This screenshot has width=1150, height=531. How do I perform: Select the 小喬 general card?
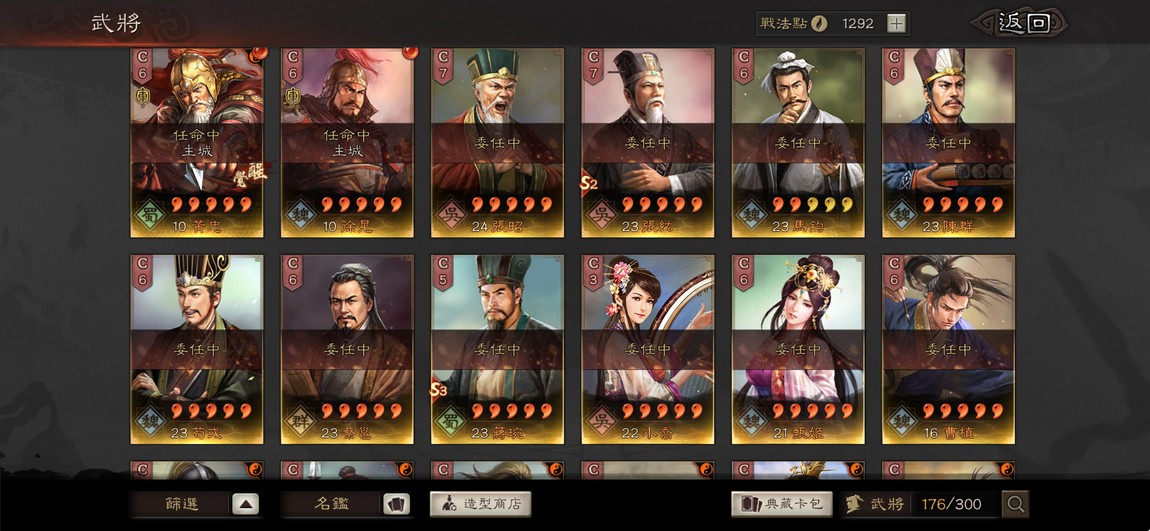[648, 349]
